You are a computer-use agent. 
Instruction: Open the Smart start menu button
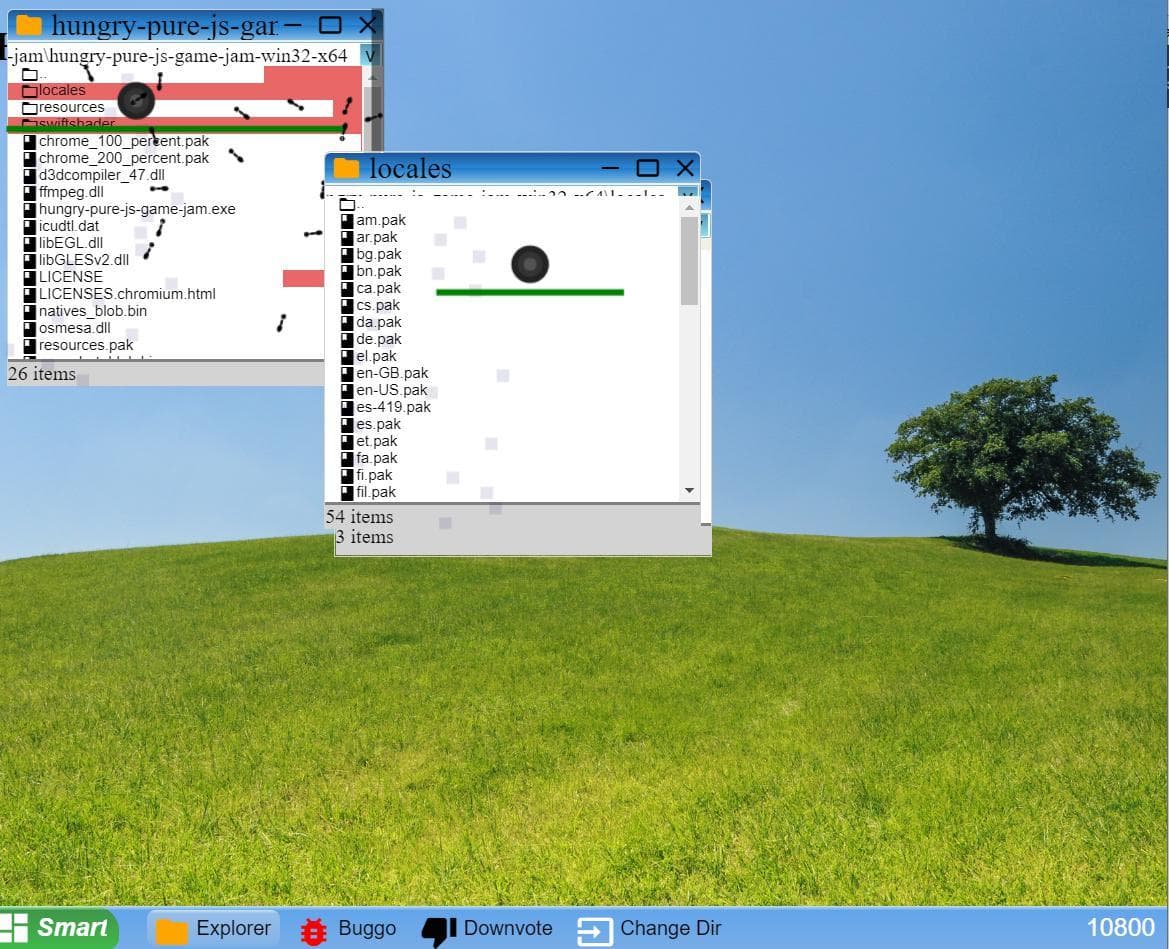[58, 928]
